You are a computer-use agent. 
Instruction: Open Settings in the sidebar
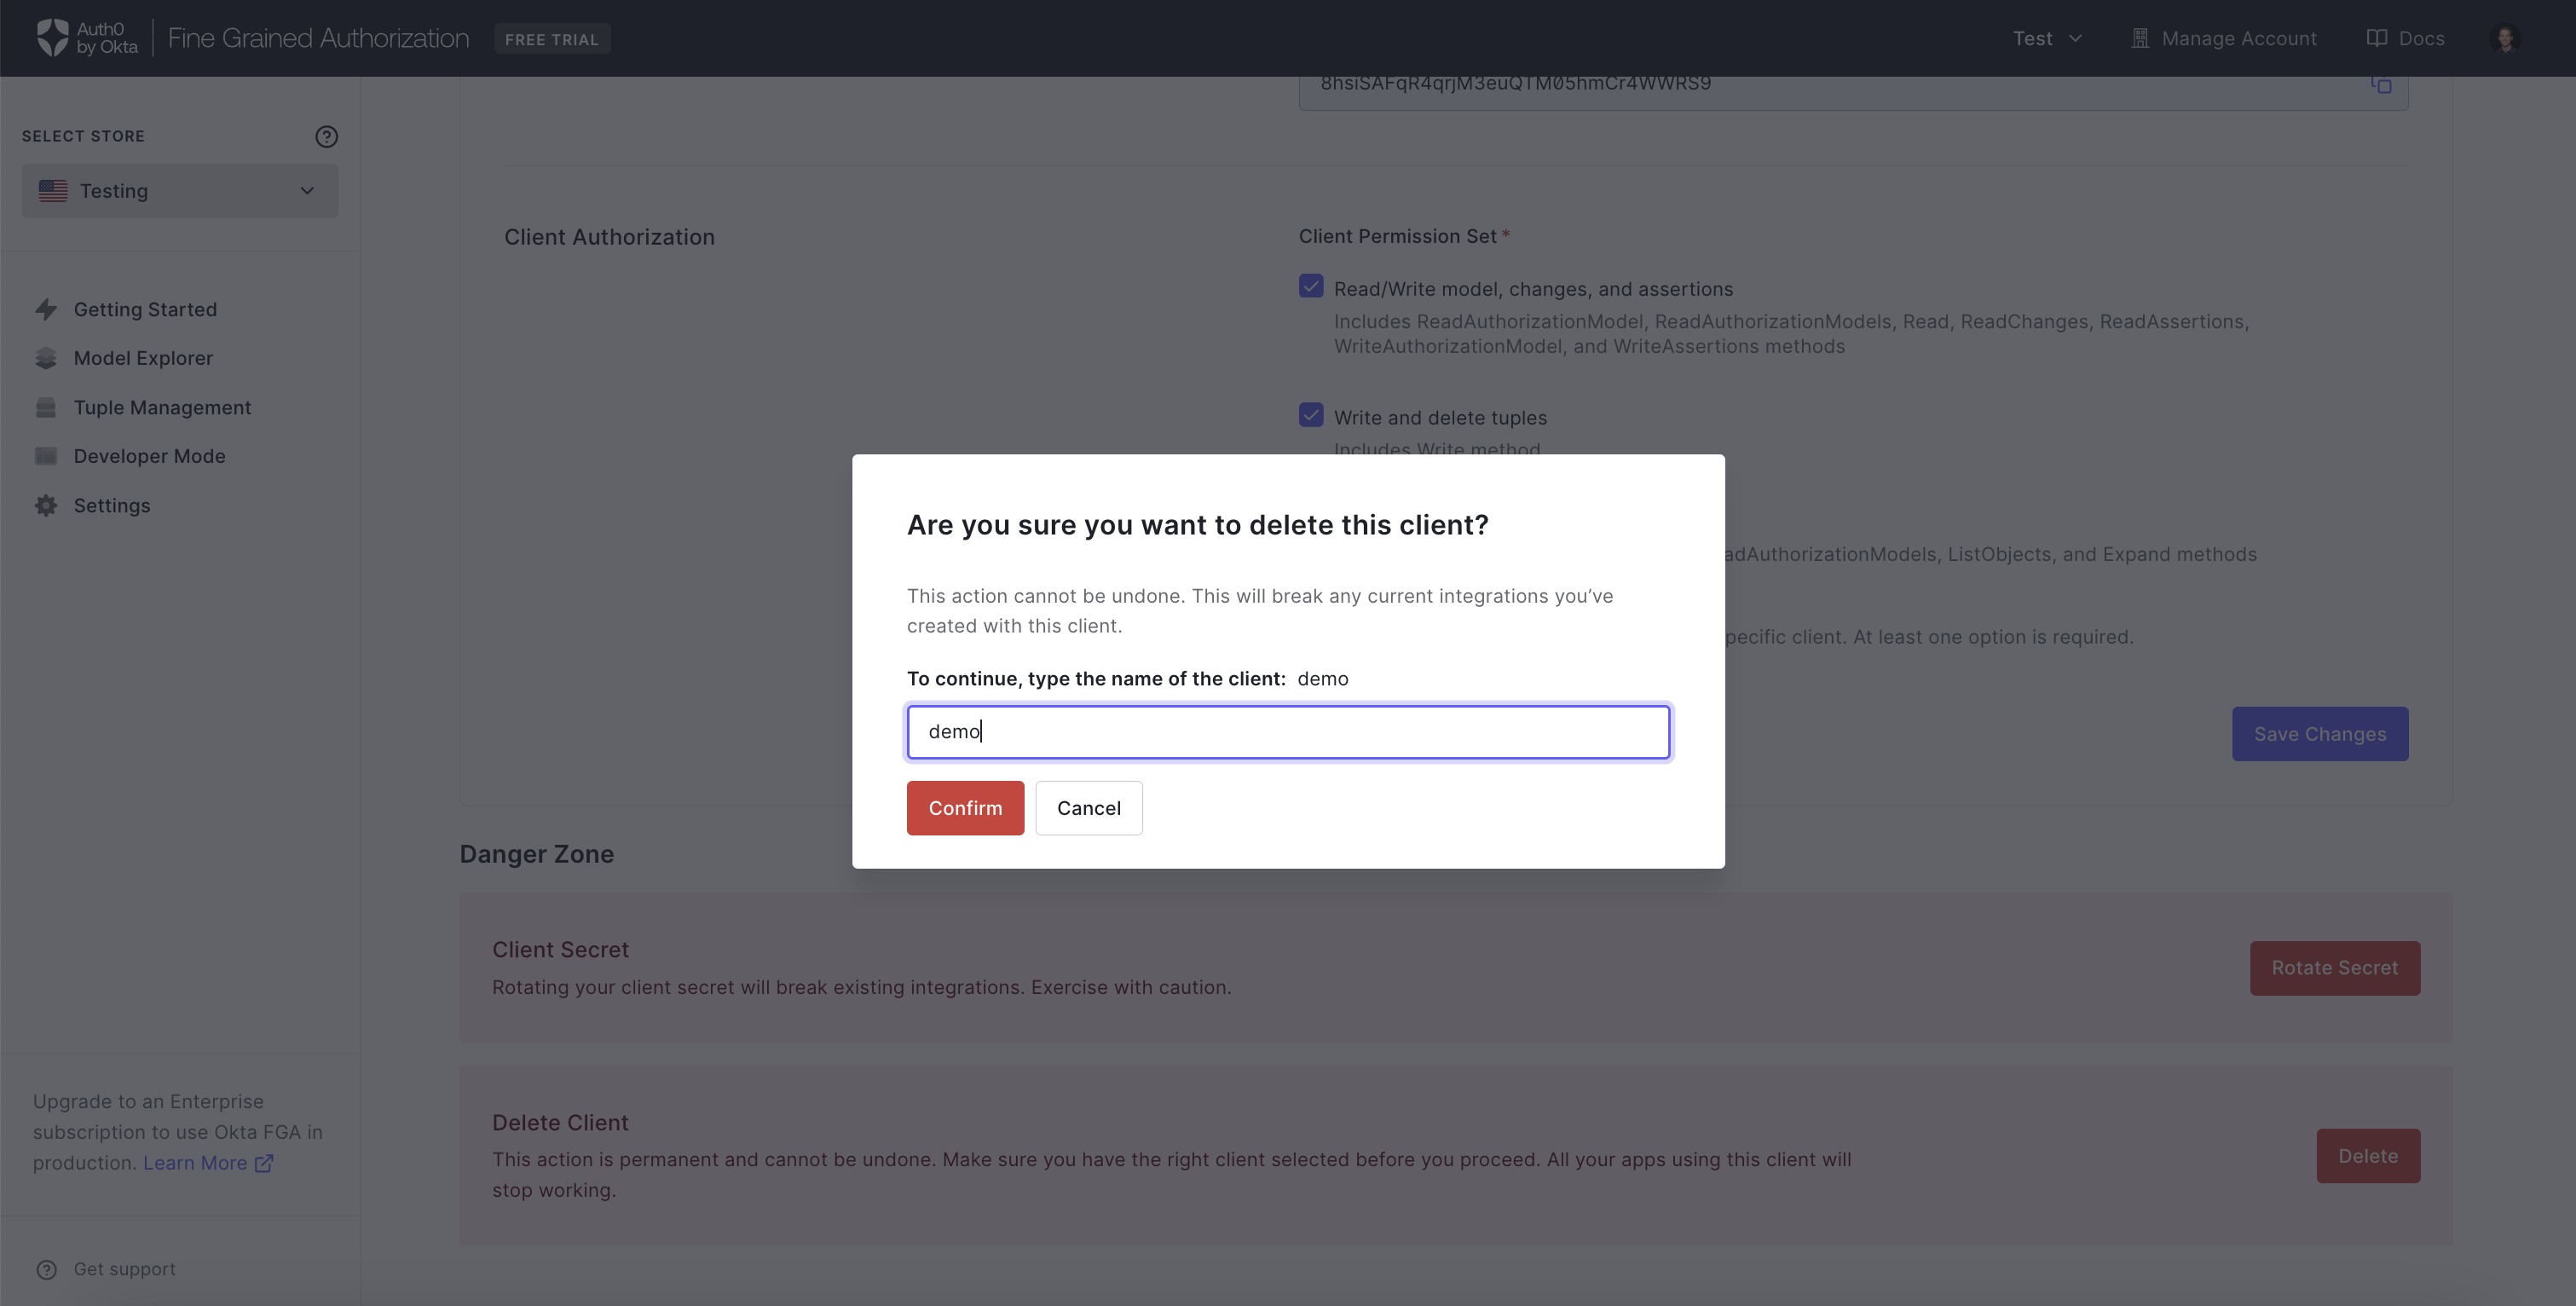(112, 505)
